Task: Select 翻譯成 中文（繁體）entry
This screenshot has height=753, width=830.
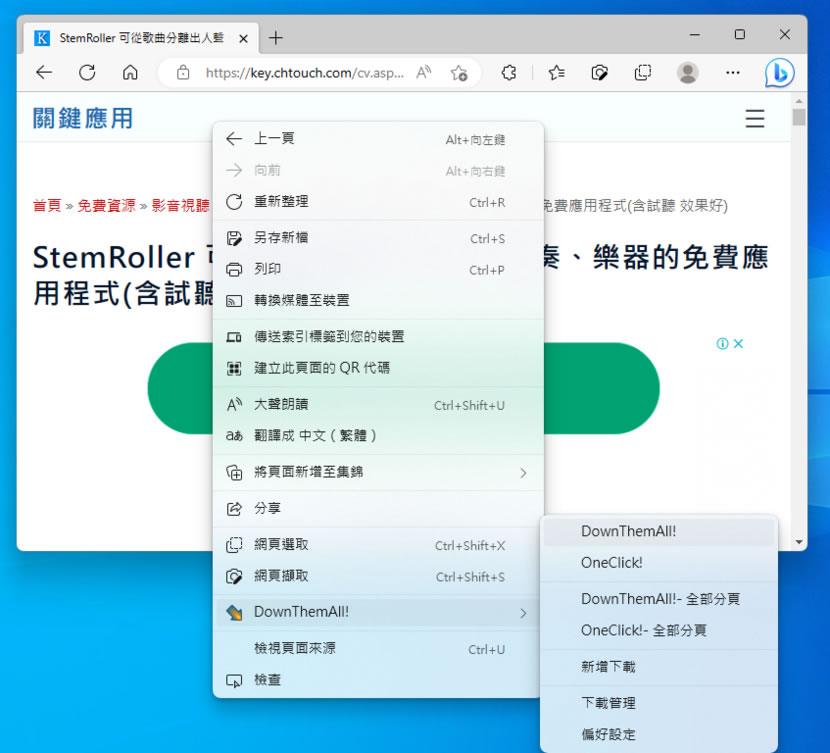Action: [378, 436]
